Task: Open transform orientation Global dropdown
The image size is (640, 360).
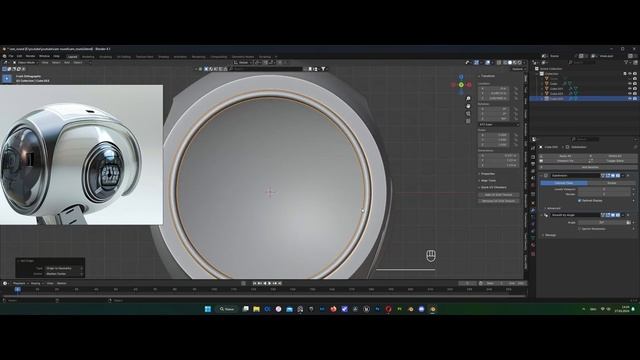Action: 243,62
